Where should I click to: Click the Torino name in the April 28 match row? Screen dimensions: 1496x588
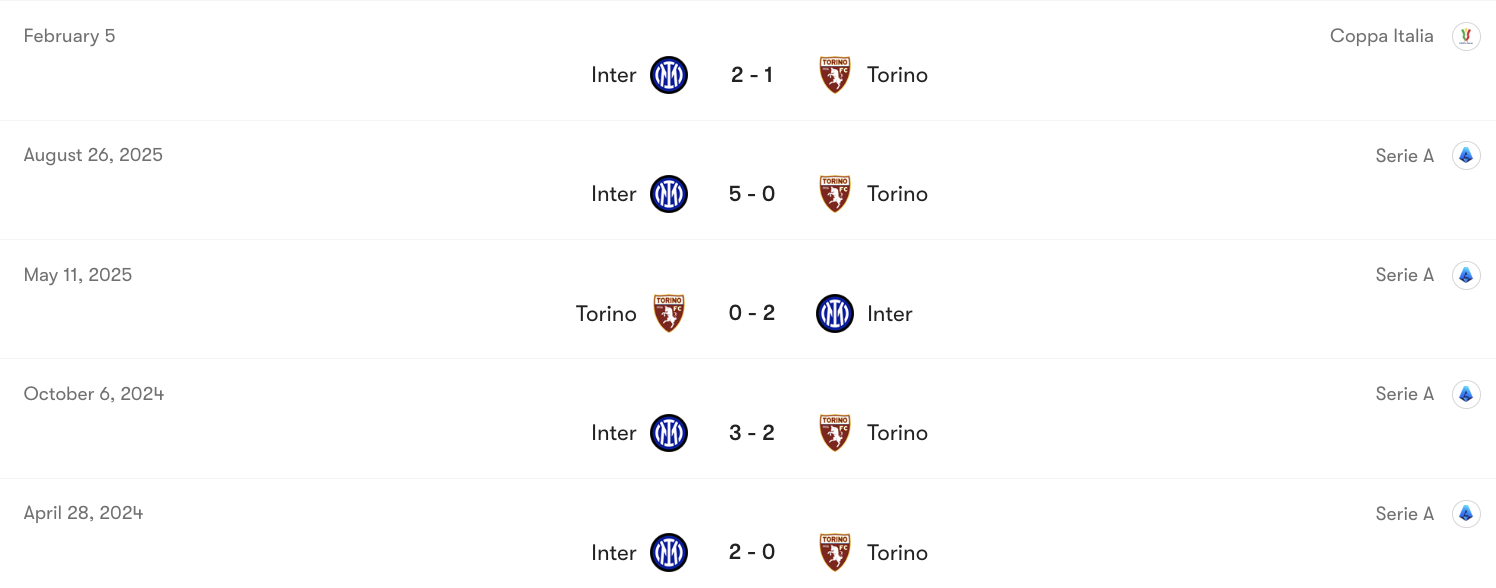click(897, 552)
